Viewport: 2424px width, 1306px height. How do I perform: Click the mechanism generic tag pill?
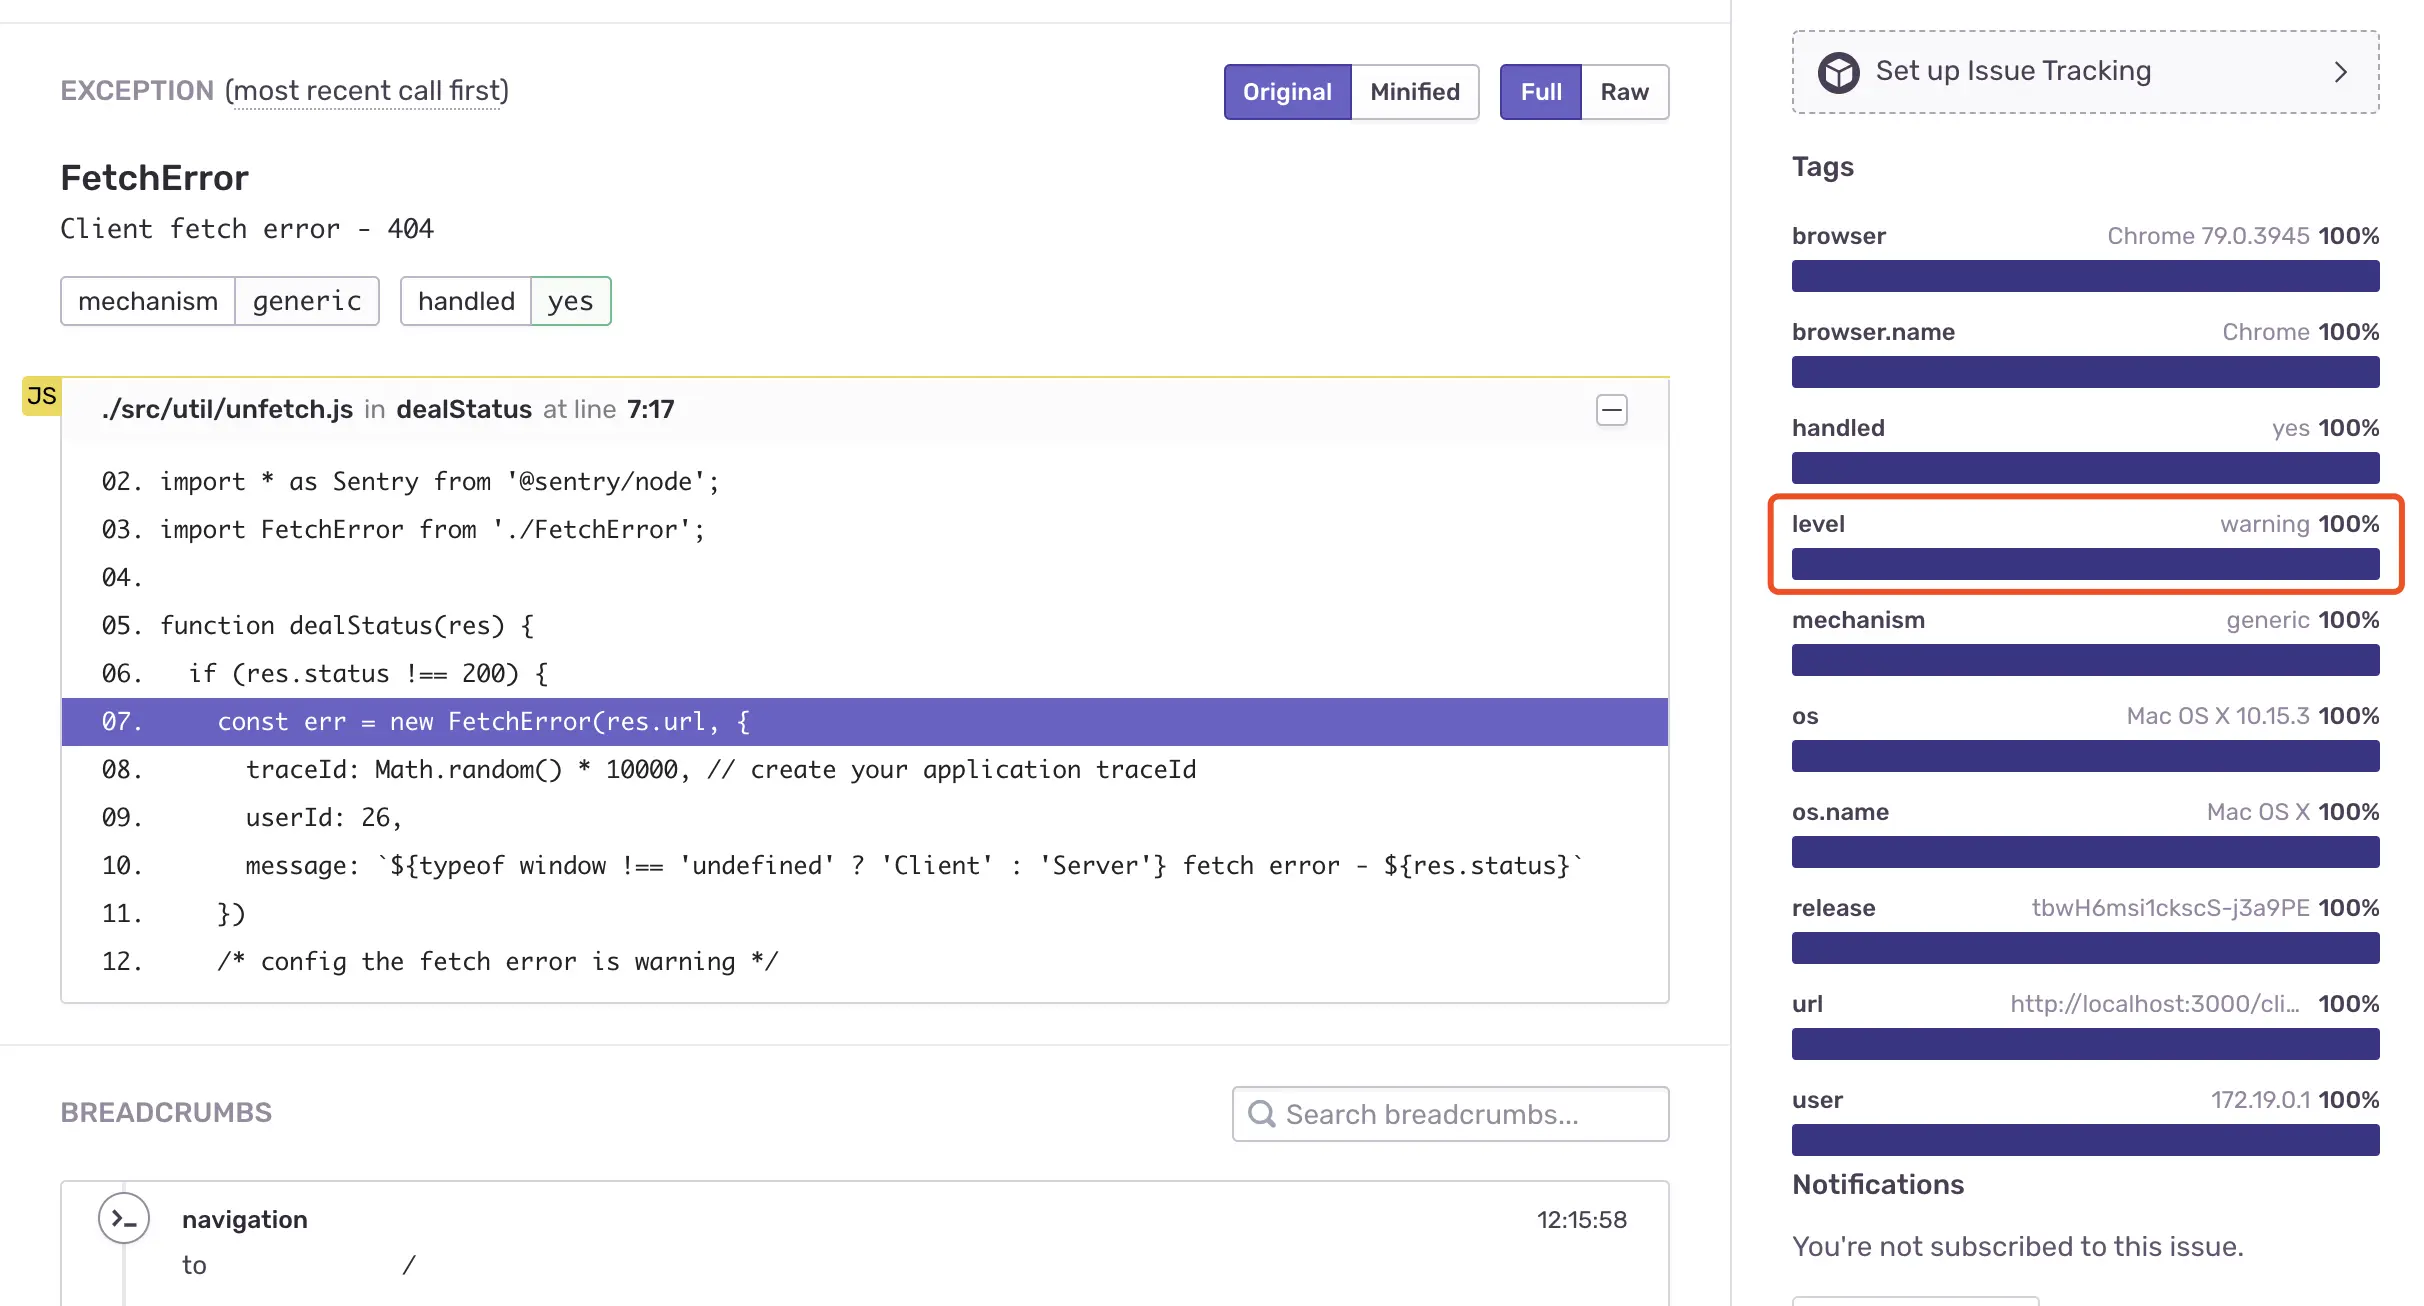click(x=219, y=301)
